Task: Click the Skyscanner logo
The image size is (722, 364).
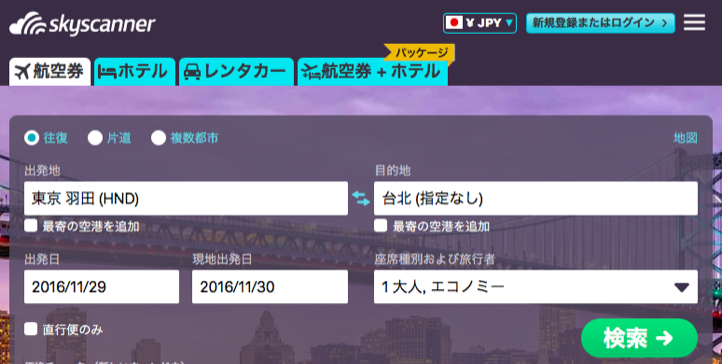Action: pyautogui.click(x=82, y=24)
